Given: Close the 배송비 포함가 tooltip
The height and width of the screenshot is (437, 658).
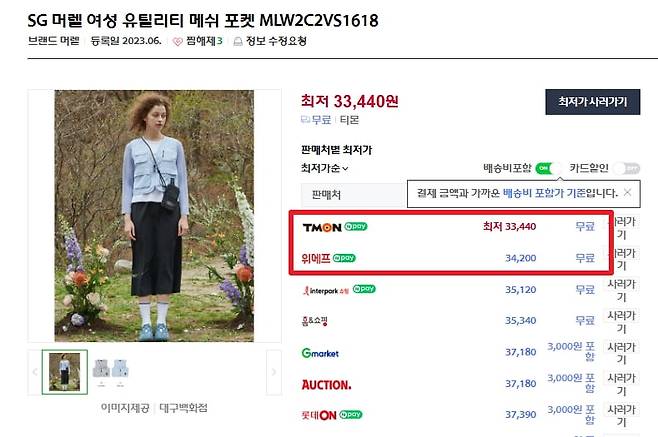Looking at the screenshot, I should click(627, 192).
